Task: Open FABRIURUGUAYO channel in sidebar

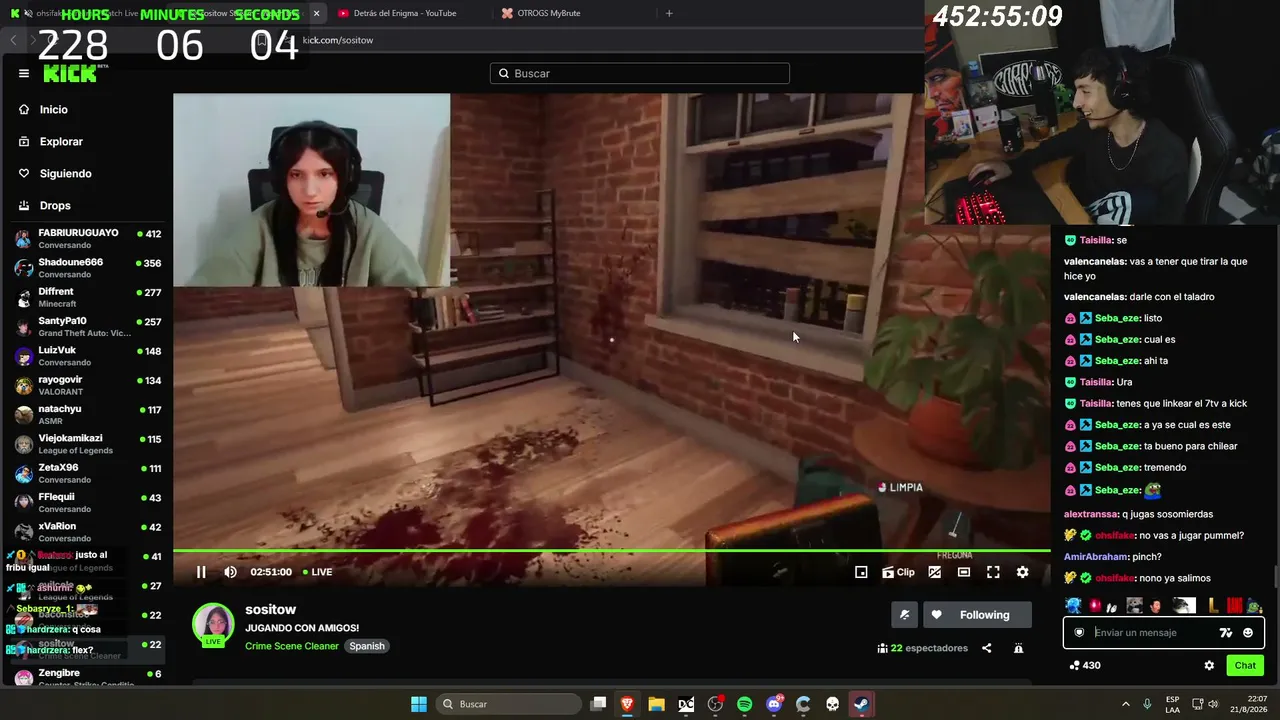Action: coord(87,239)
